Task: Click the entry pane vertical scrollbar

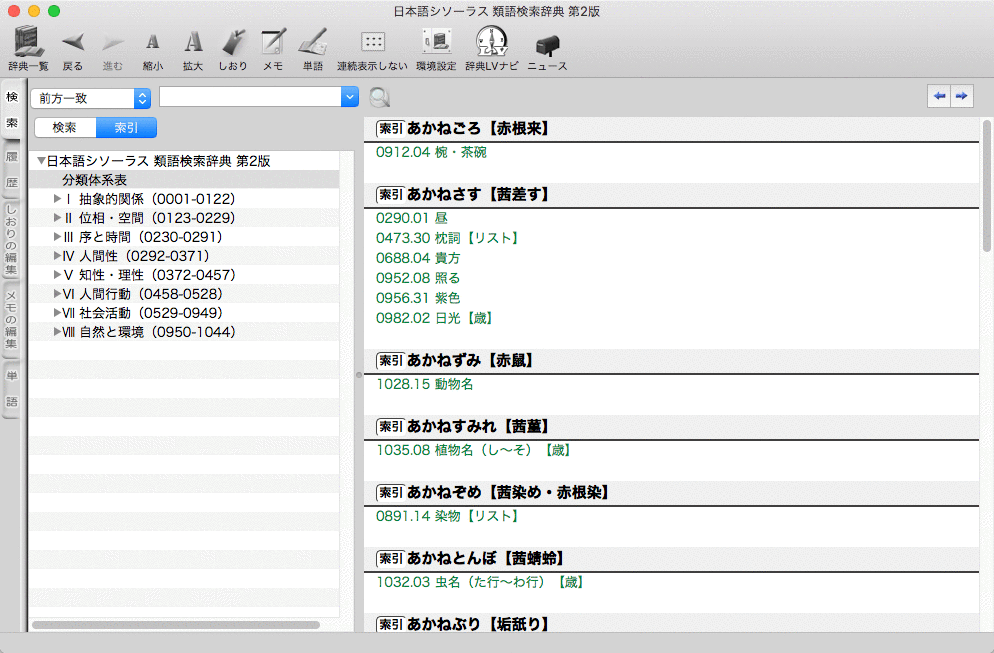Action: coord(986,186)
